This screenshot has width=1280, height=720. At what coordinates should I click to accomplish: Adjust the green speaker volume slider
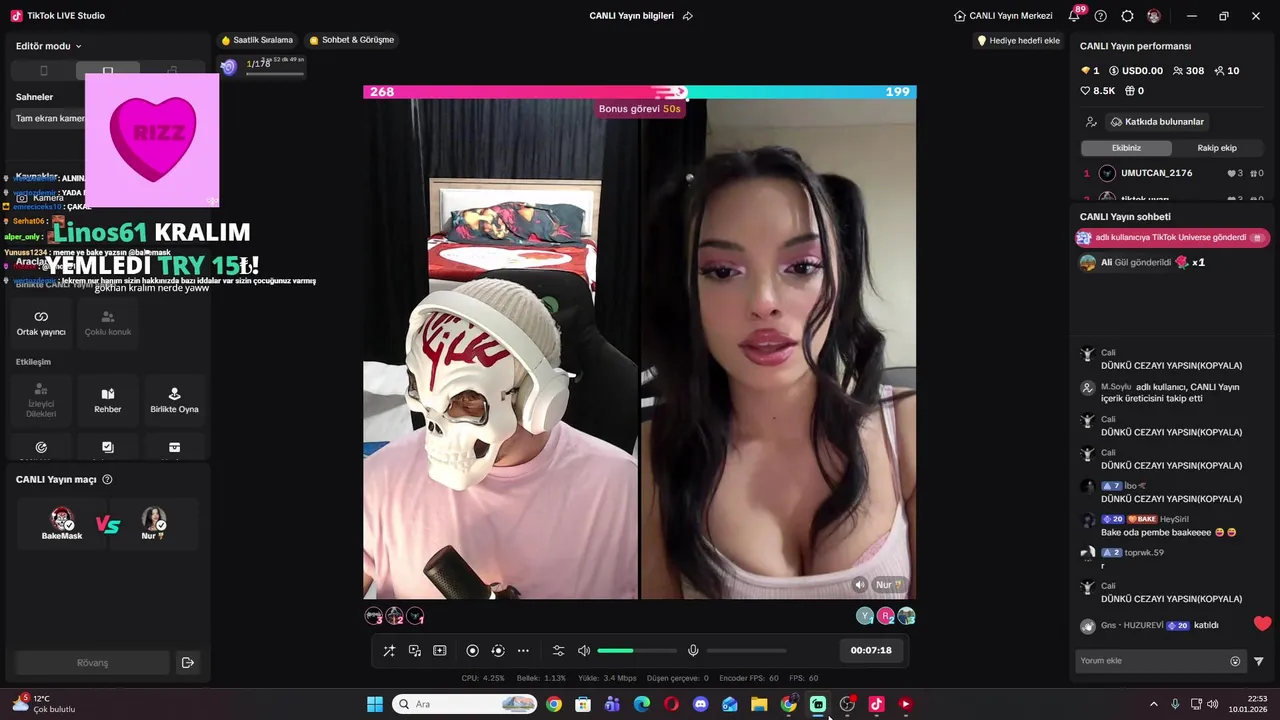tap(637, 651)
